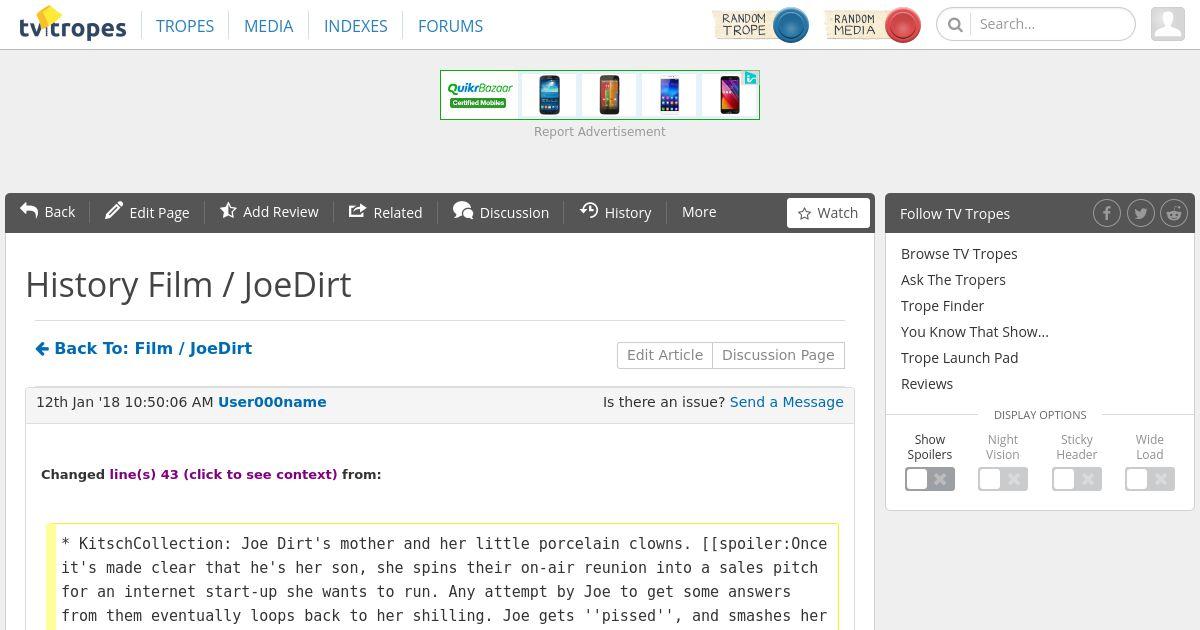The width and height of the screenshot is (1200, 630).
Task: Go Back using the toolbar button
Action: coord(47,212)
